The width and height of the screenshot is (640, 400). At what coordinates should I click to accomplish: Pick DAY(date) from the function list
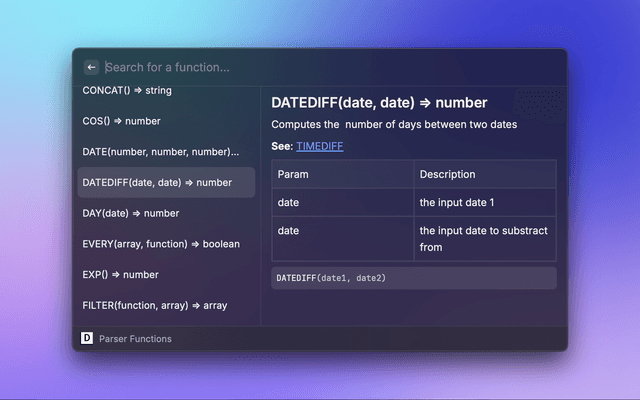point(131,213)
